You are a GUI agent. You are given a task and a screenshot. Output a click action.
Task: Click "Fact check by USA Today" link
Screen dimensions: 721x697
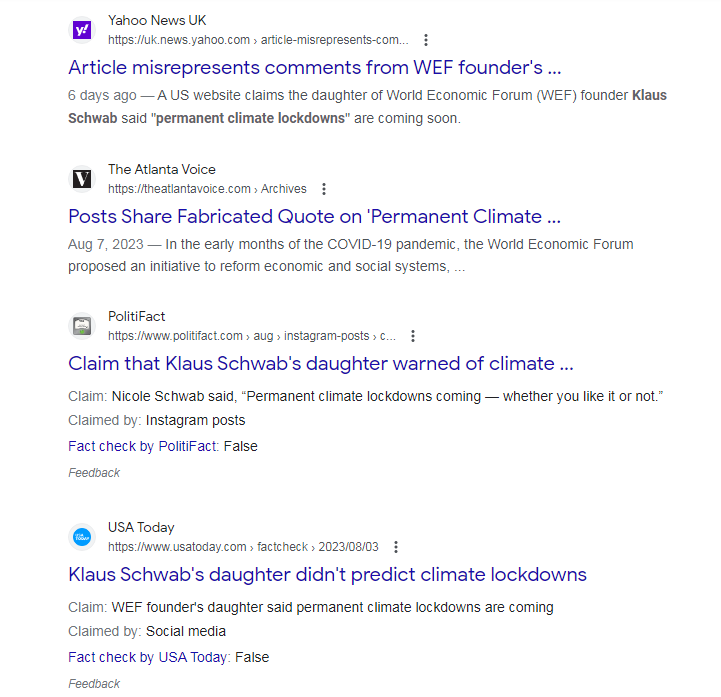(148, 657)
